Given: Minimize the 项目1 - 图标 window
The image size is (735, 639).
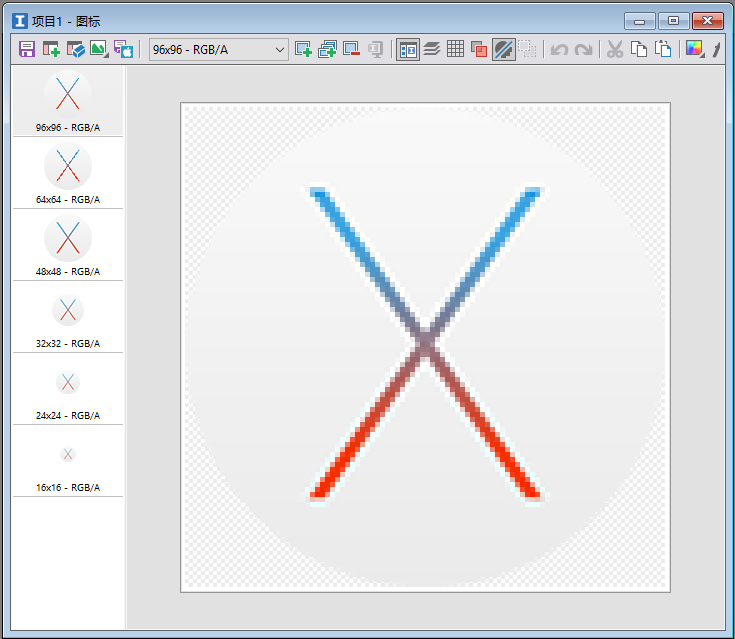Looking at the screenshot, I should (639, 21).
